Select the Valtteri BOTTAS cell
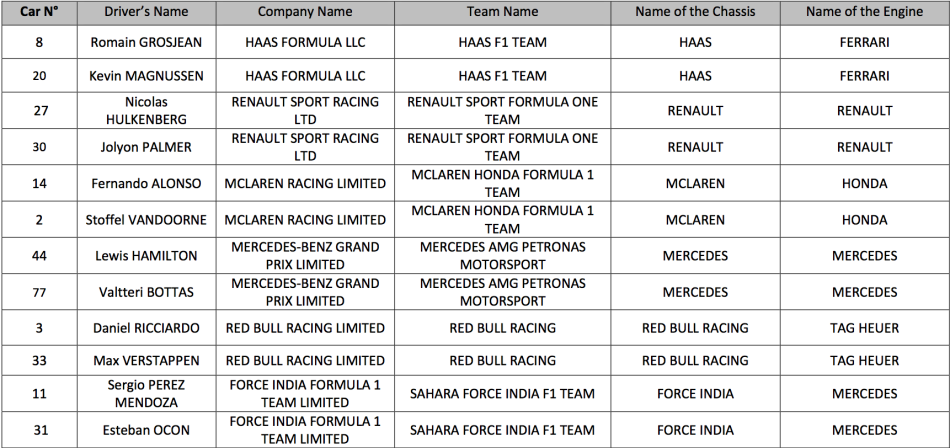Screen dimensions: 950x448 click(146, 292)
